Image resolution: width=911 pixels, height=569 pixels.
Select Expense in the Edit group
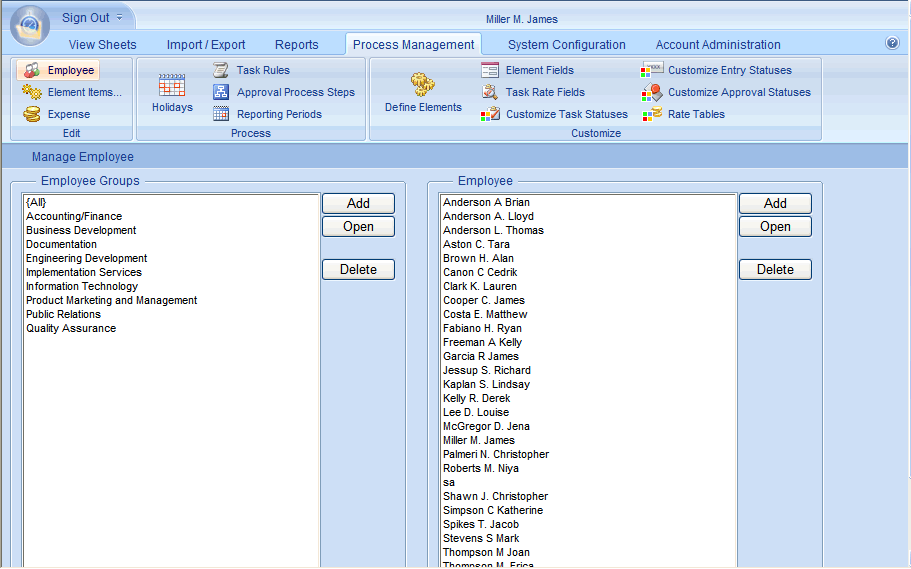click(x=68, y=114)
